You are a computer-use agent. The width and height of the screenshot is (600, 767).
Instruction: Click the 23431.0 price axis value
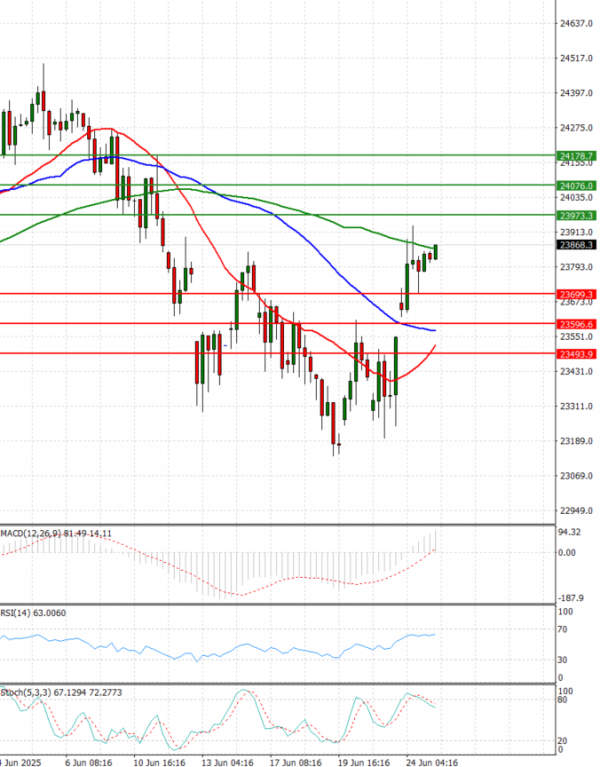(576, 372)
